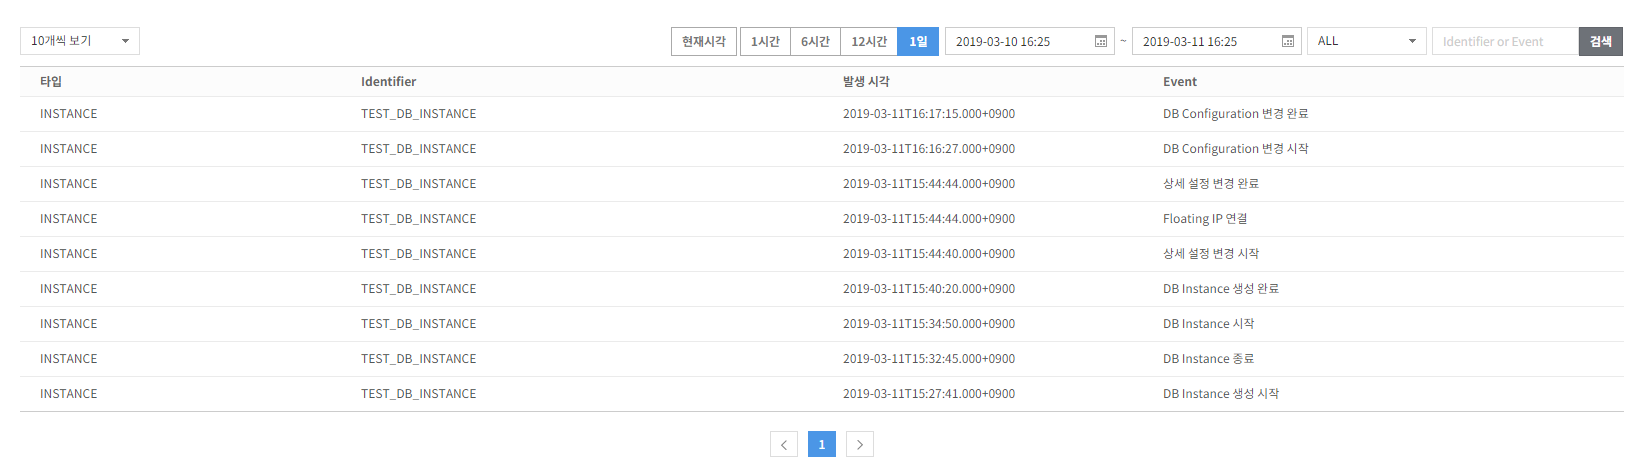
Task: Select event Floating IP 연결
Action: point(1205,219)
